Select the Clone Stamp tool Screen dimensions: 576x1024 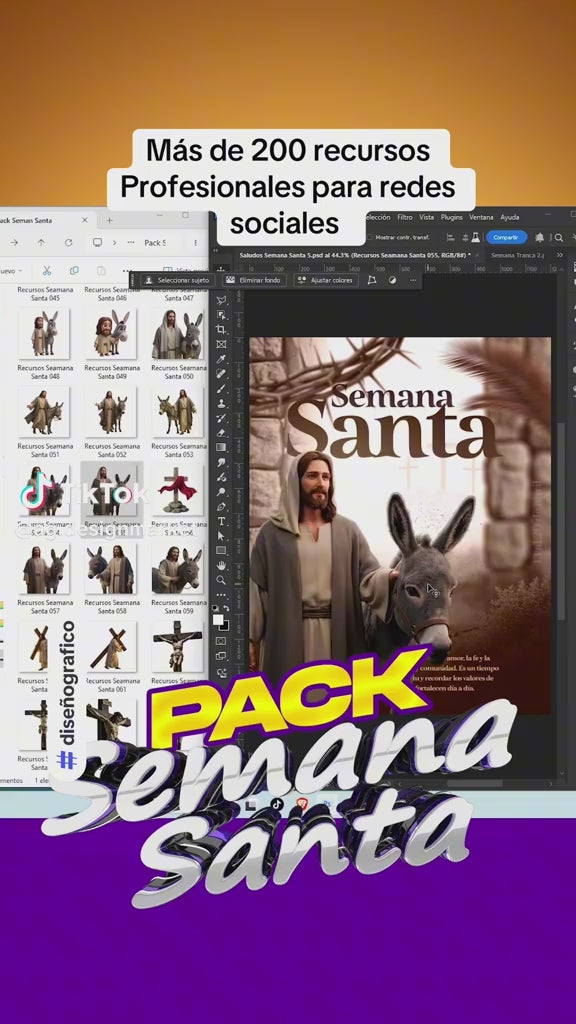[221, 404]
